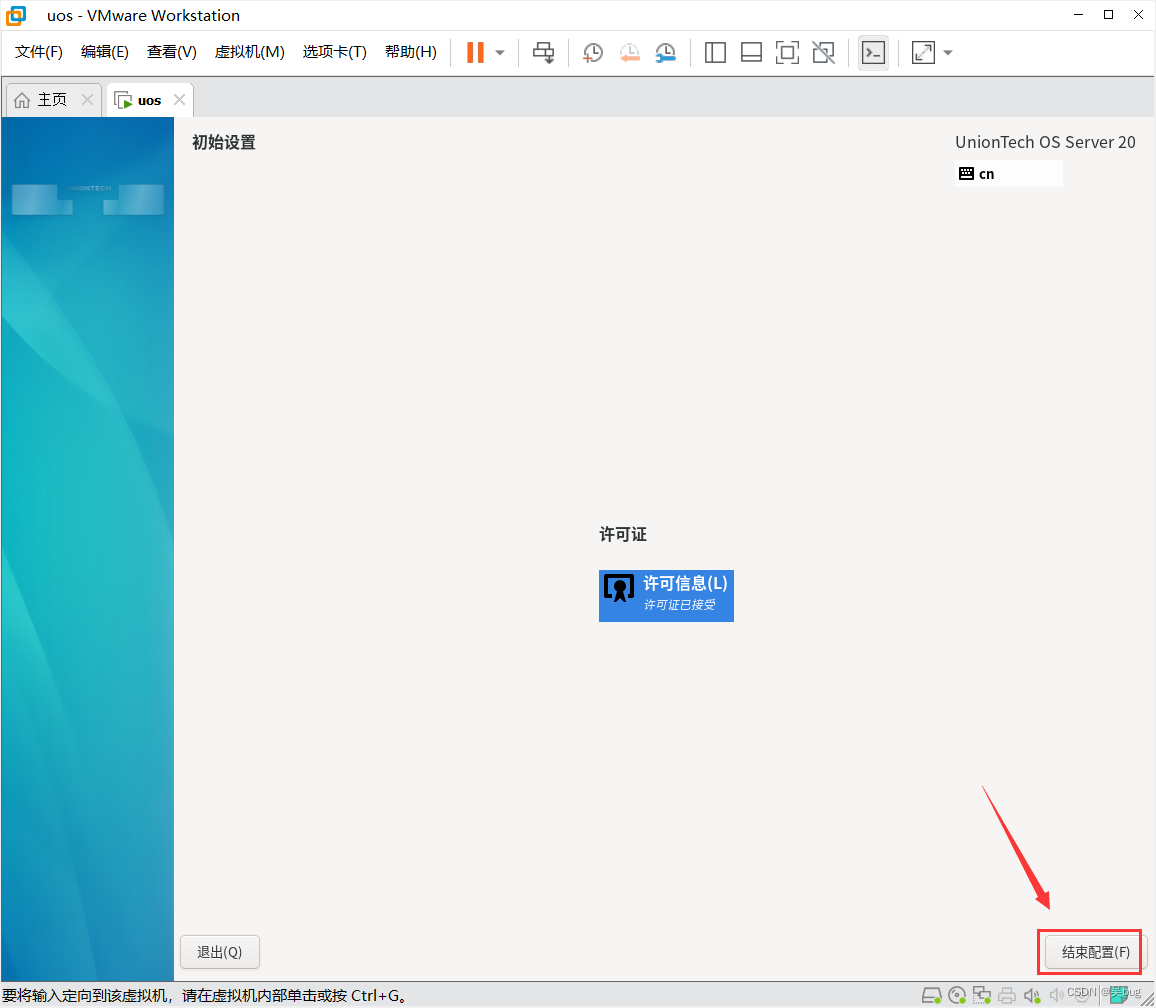Click the 初始设置 heading text
Screen dimensions: 1156x1008
(223, 142)
